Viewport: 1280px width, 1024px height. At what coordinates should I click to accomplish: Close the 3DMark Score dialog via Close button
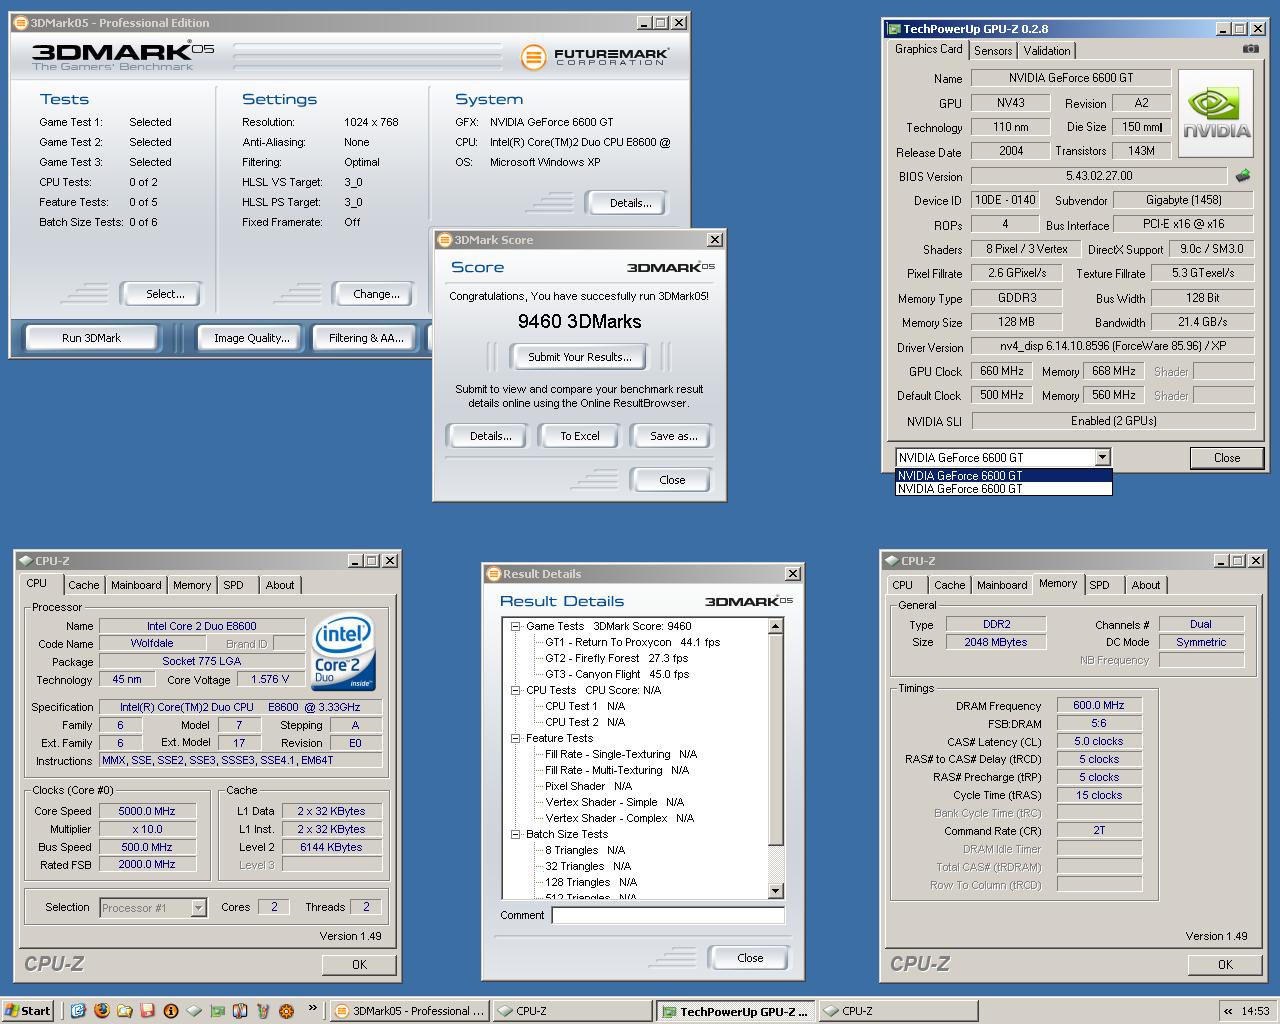click(672, 480)
